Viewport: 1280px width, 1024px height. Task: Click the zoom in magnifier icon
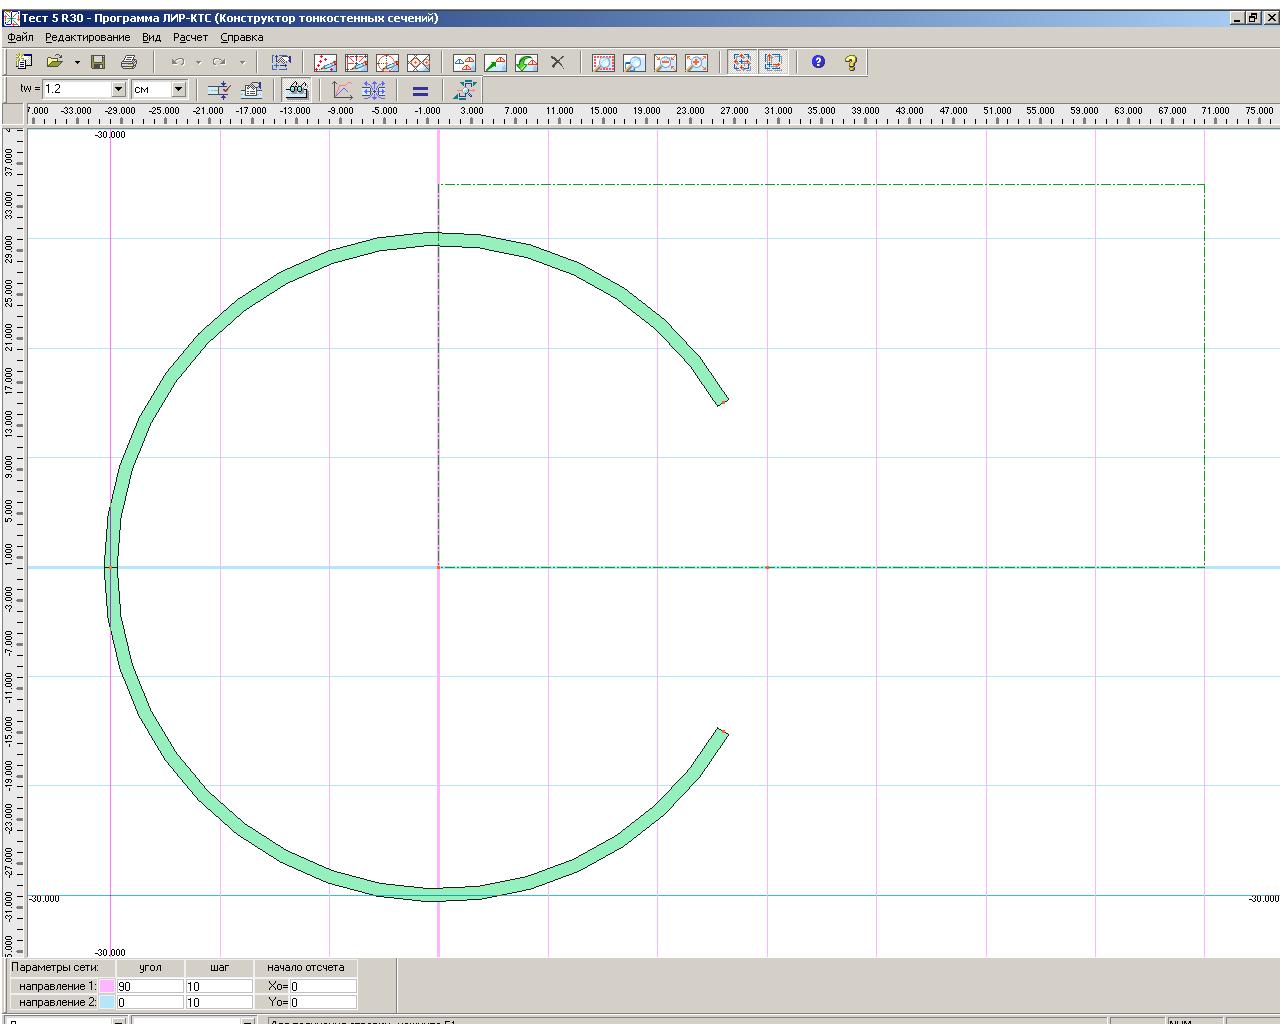click(x=697, y=62)
